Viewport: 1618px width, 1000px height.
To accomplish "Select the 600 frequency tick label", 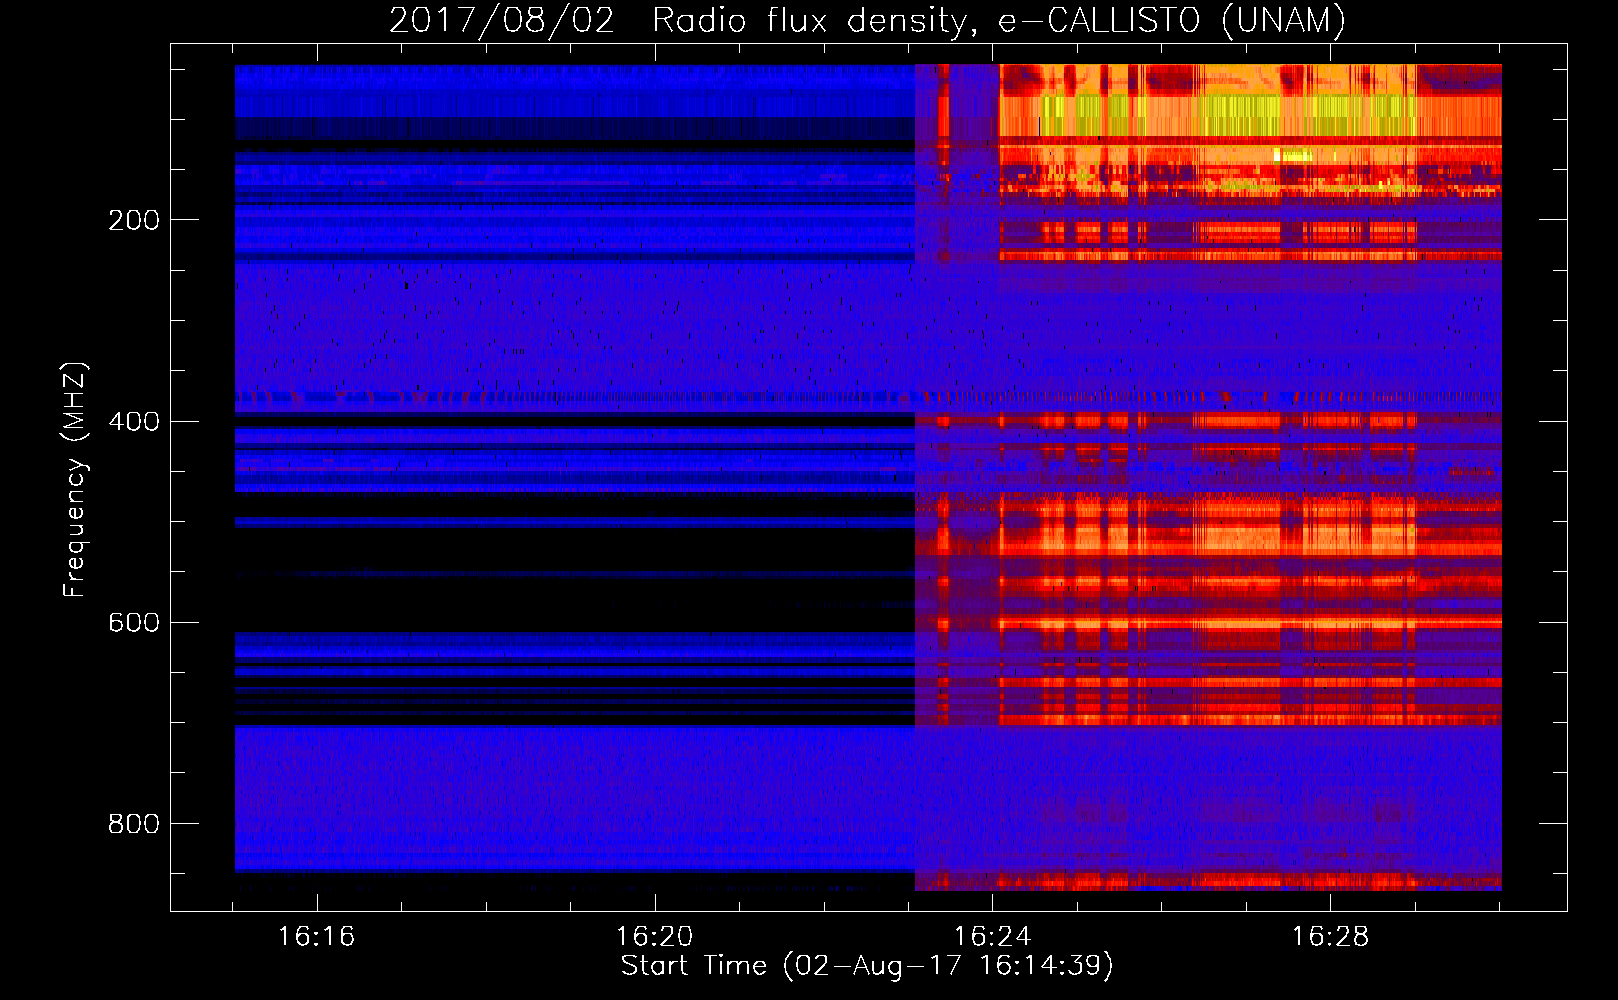I will click(134, 622).
